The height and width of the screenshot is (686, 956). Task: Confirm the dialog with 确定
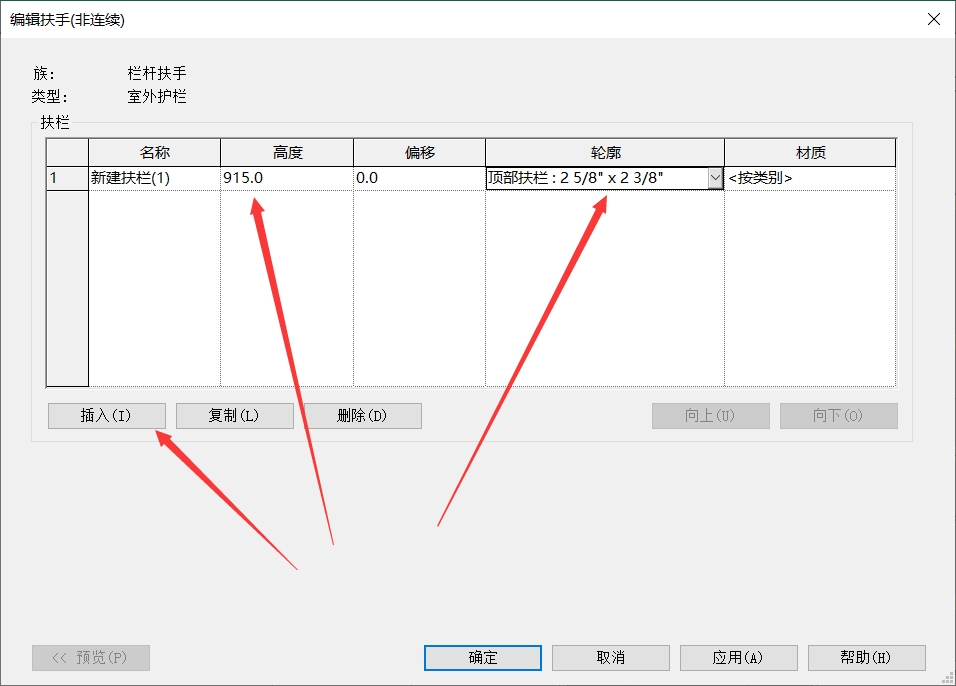coord(483,658)
